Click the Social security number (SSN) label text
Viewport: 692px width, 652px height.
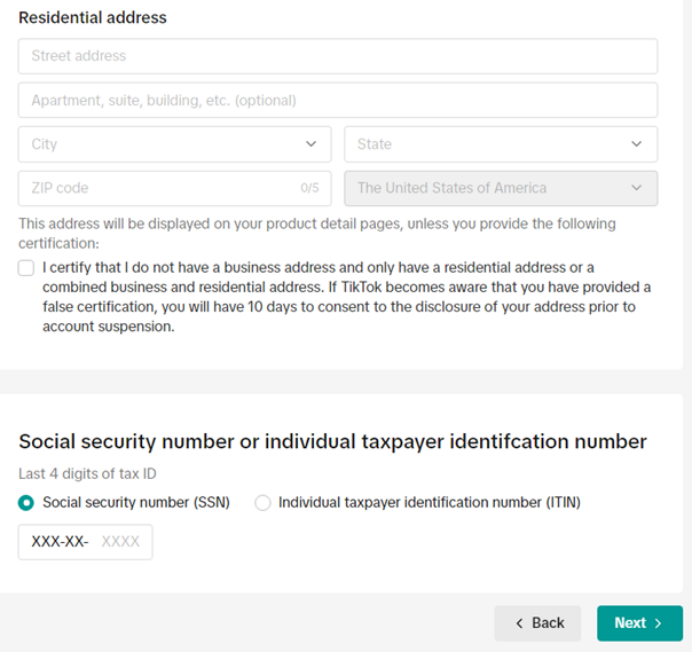(136, 503)
